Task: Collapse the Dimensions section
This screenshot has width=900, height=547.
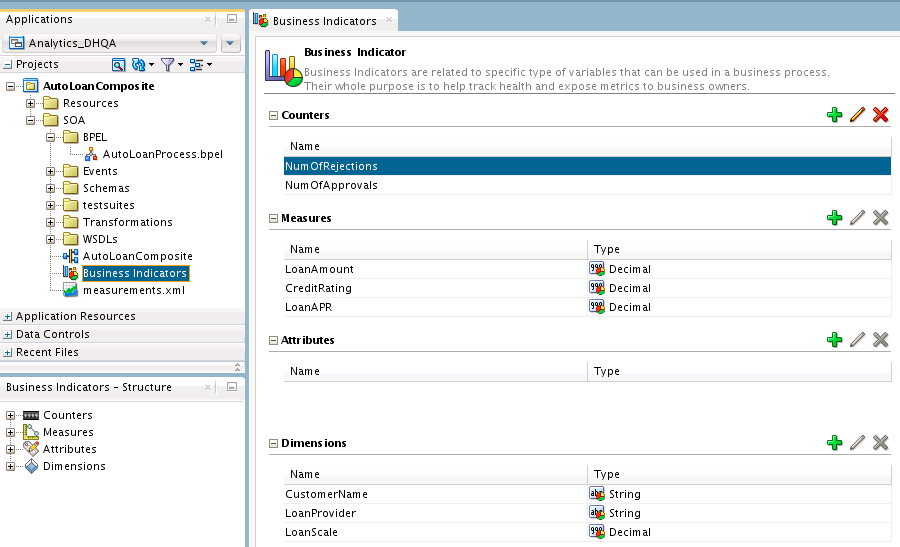Action: 273,443
